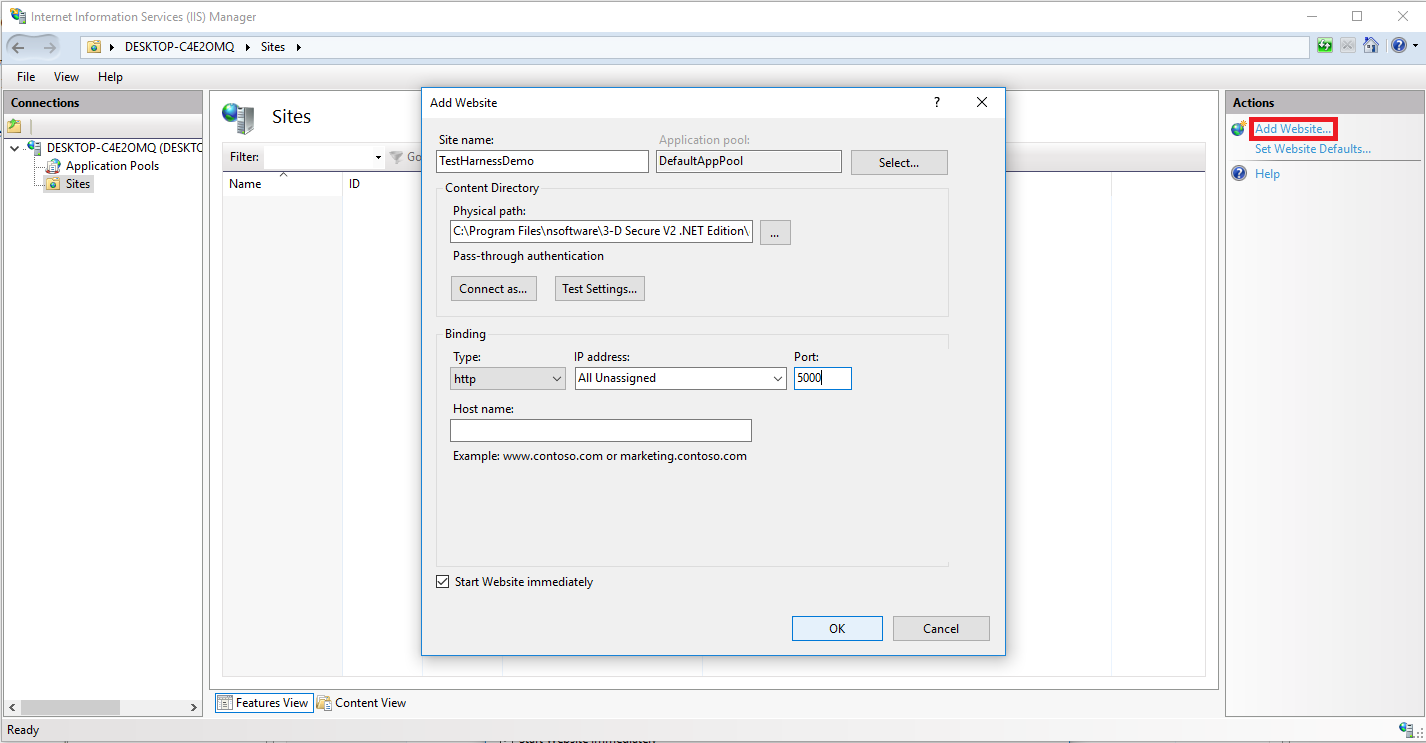Browse the physical path with the ... button
The width and height of the screenshot is (1426, 743).
[775, 232]
